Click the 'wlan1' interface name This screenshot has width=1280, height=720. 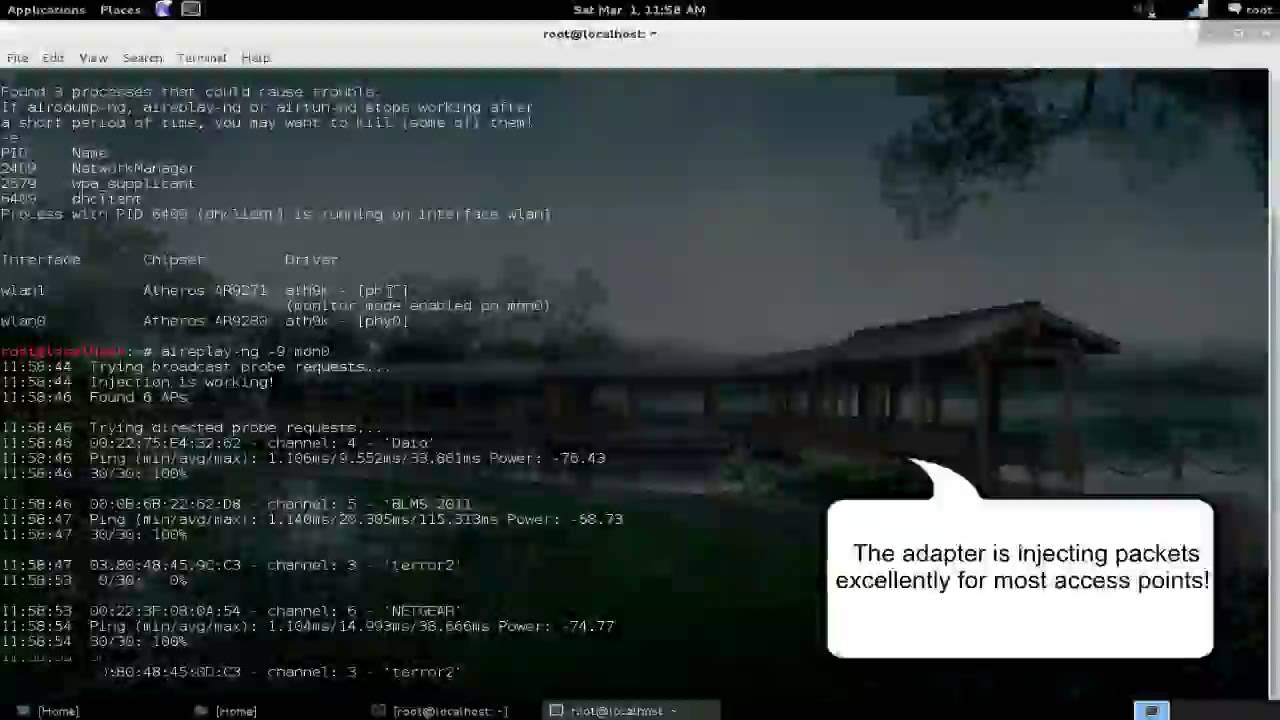tap(23, 291)
